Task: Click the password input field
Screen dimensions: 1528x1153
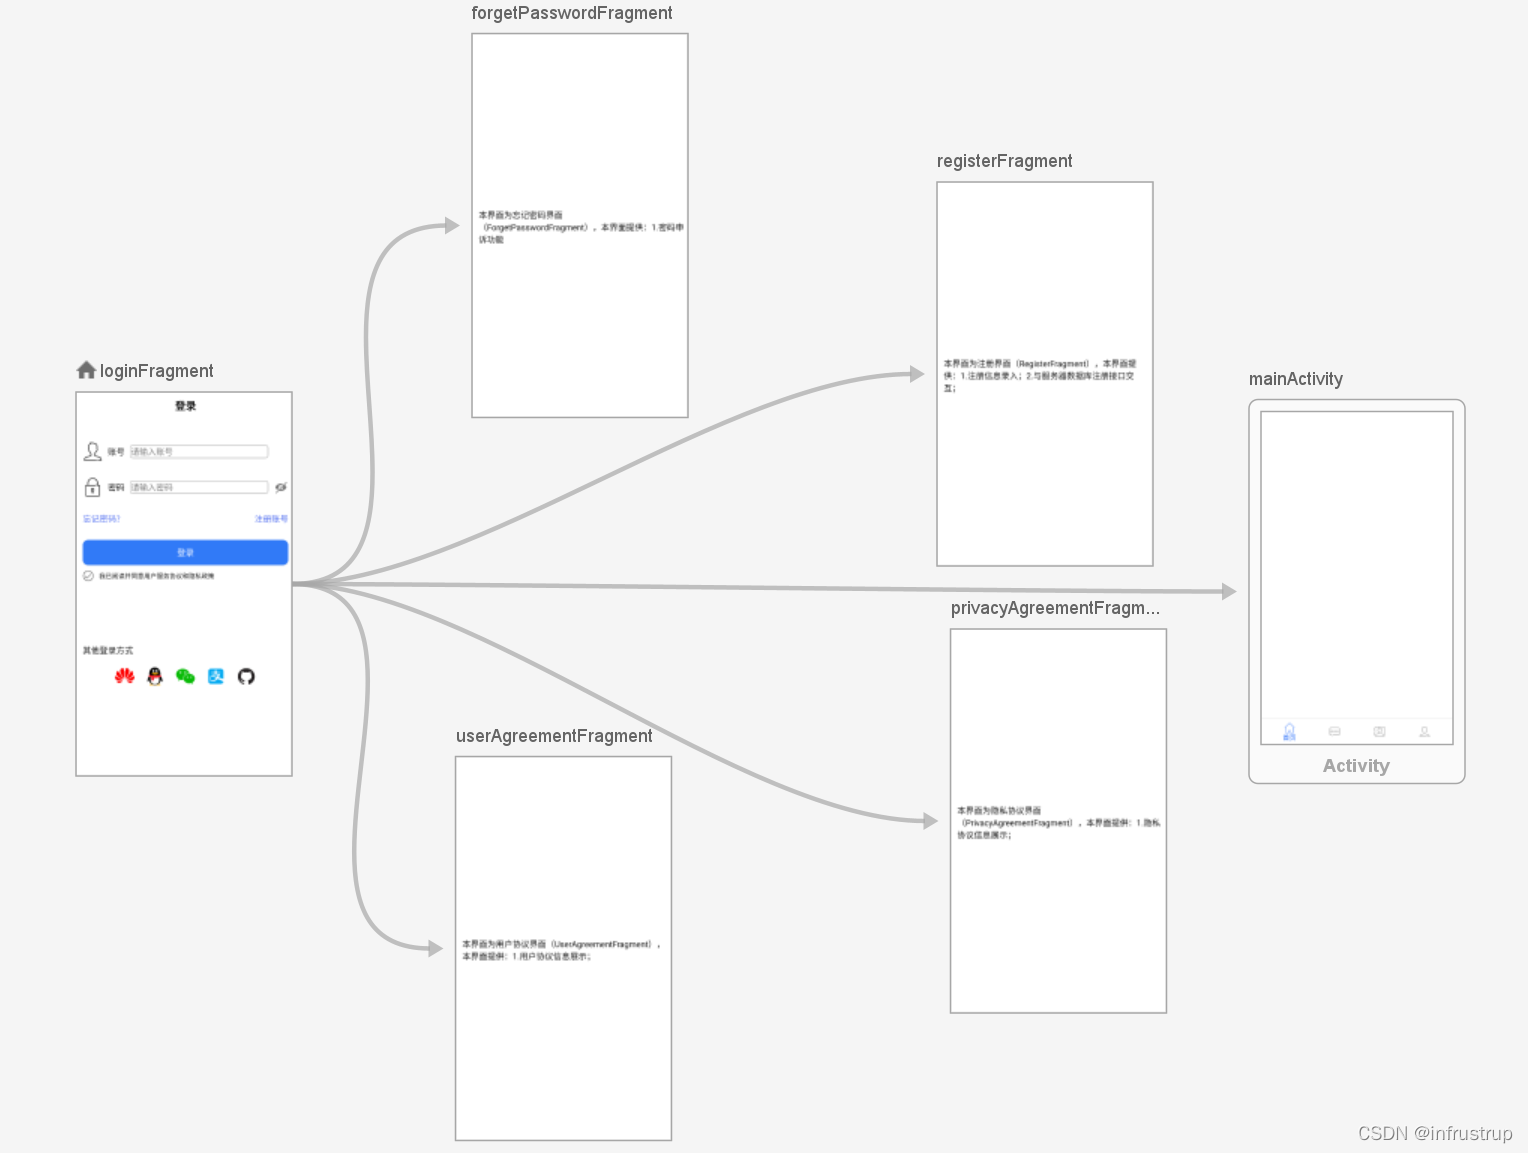Action: (199, 487)
